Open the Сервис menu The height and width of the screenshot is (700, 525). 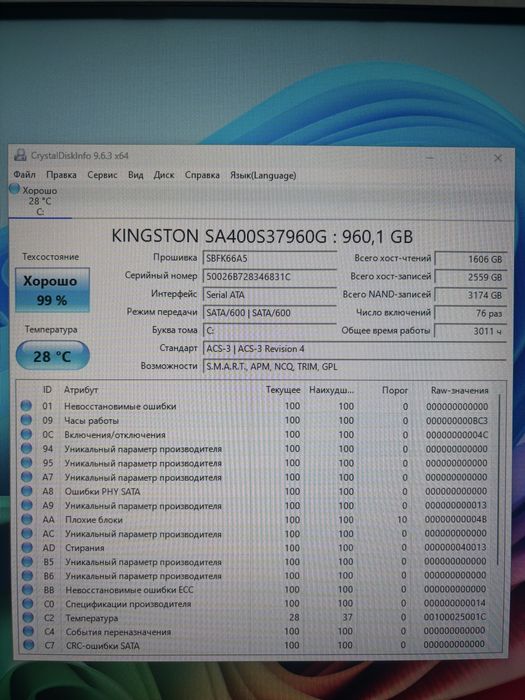click(x=102, y=175)
